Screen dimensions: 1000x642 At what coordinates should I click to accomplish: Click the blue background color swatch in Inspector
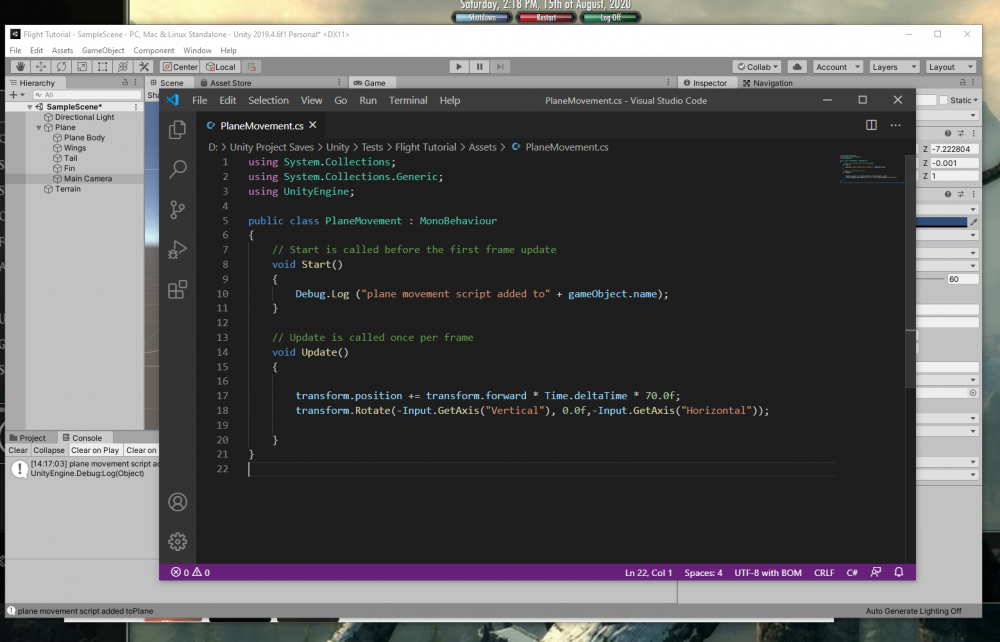click(941, 222)
